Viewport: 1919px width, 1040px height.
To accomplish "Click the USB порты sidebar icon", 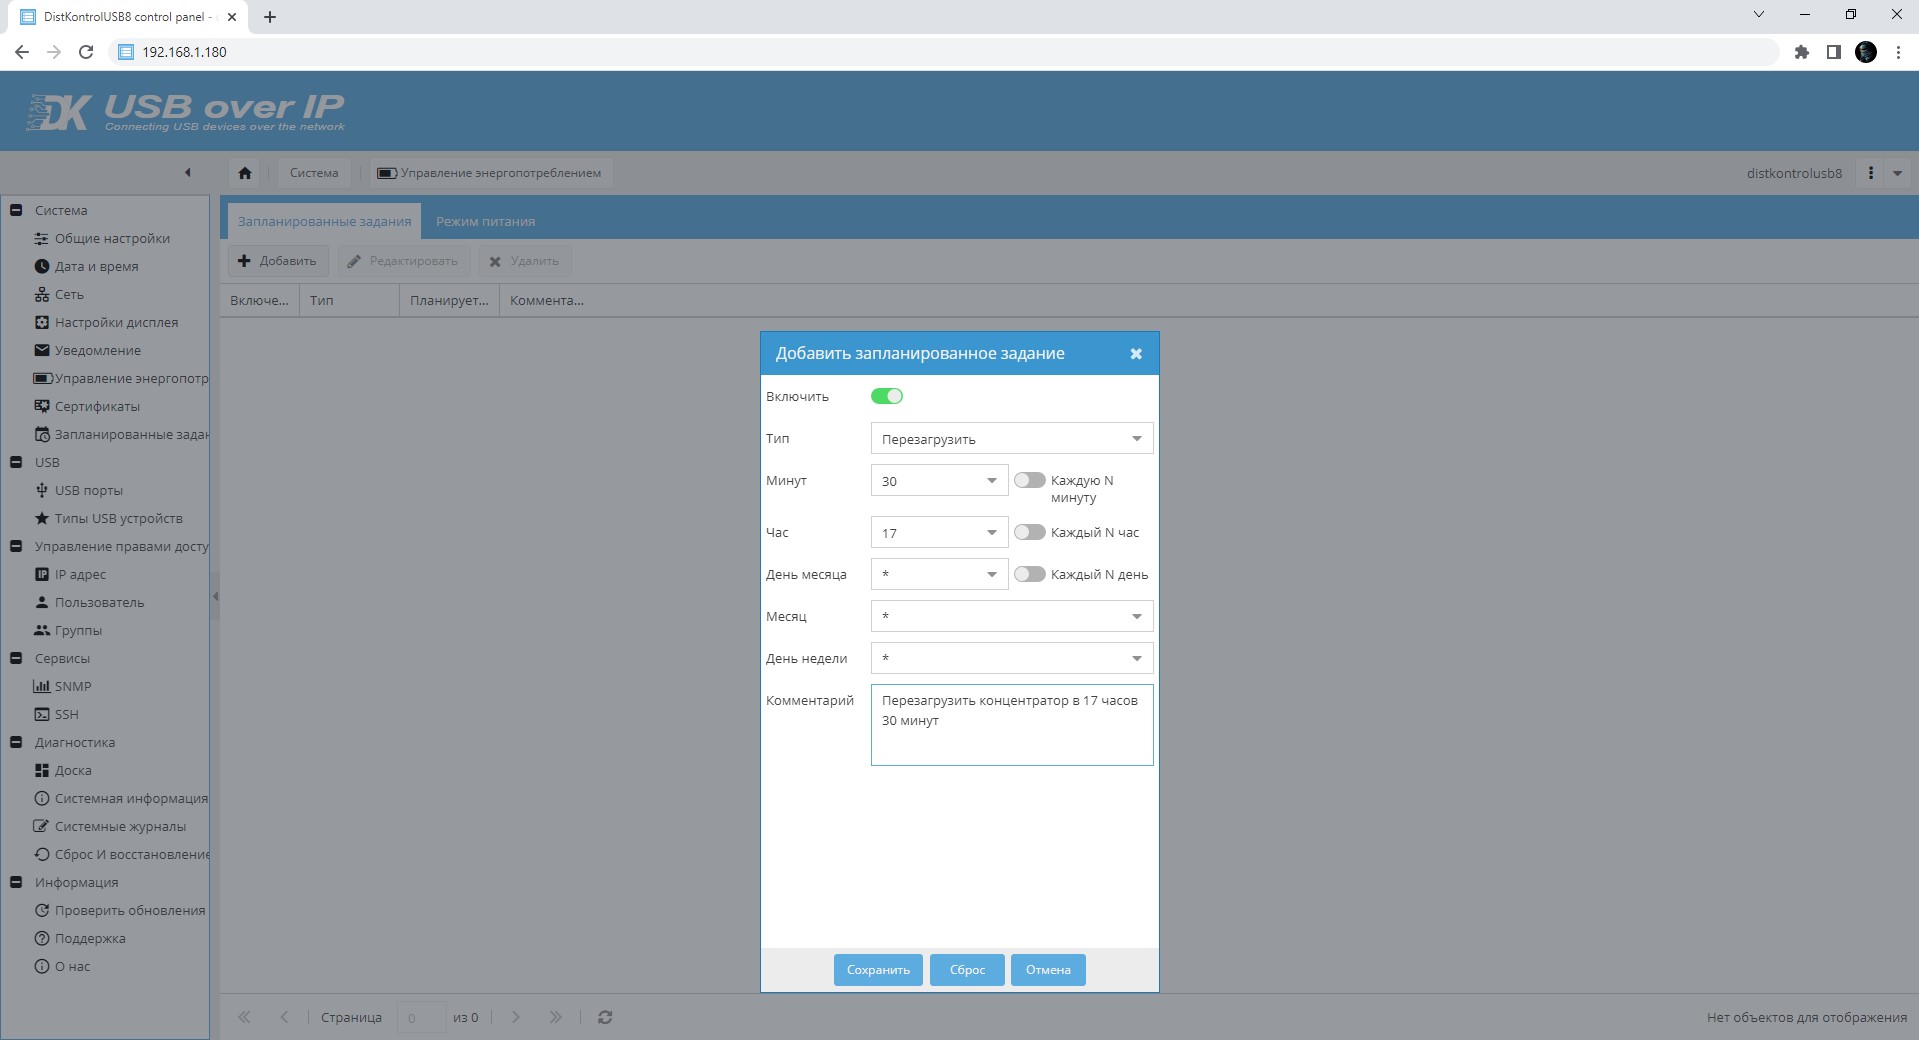I will click(42, 490).
